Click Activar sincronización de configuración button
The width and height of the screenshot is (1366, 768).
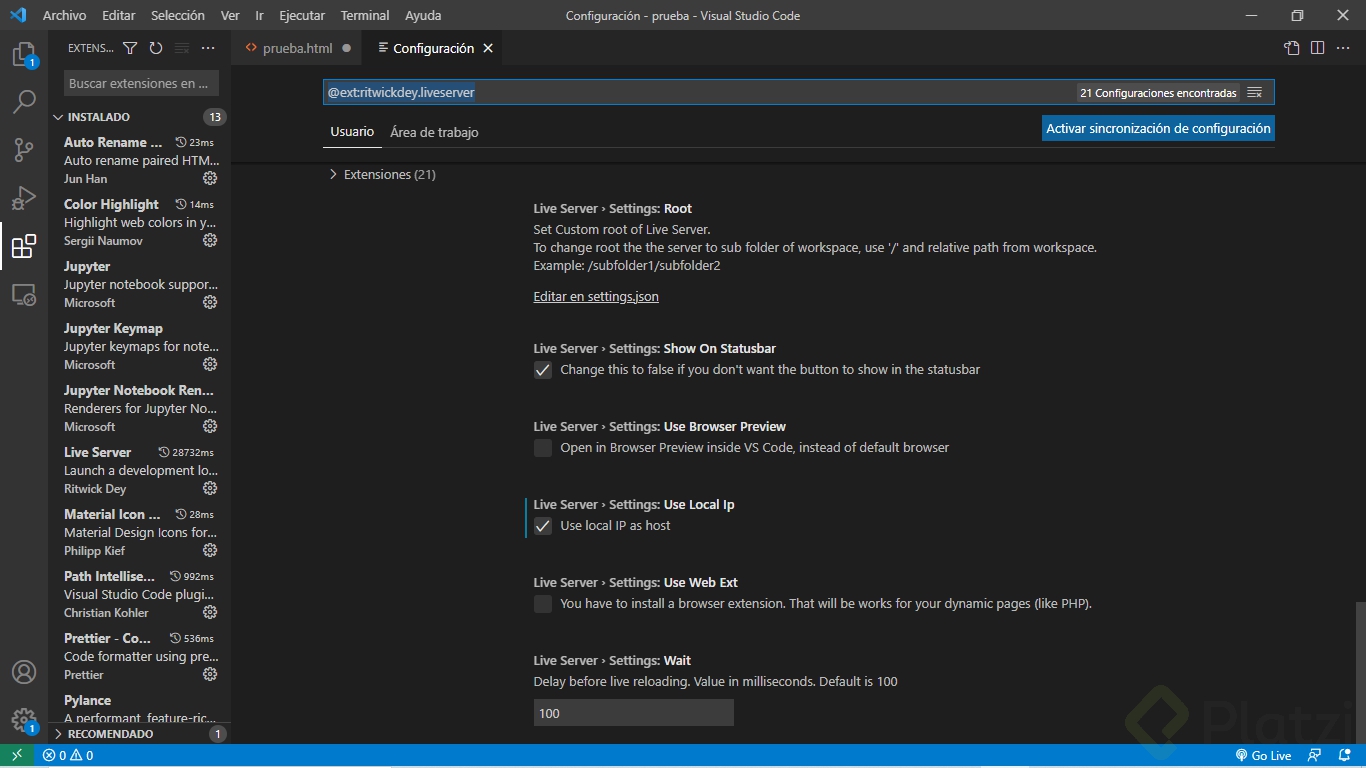point(1158,128)
